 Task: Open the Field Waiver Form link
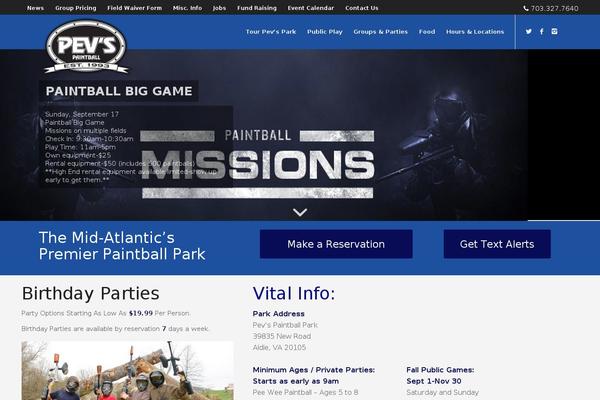pyautogui.click(x=134, y=8)
